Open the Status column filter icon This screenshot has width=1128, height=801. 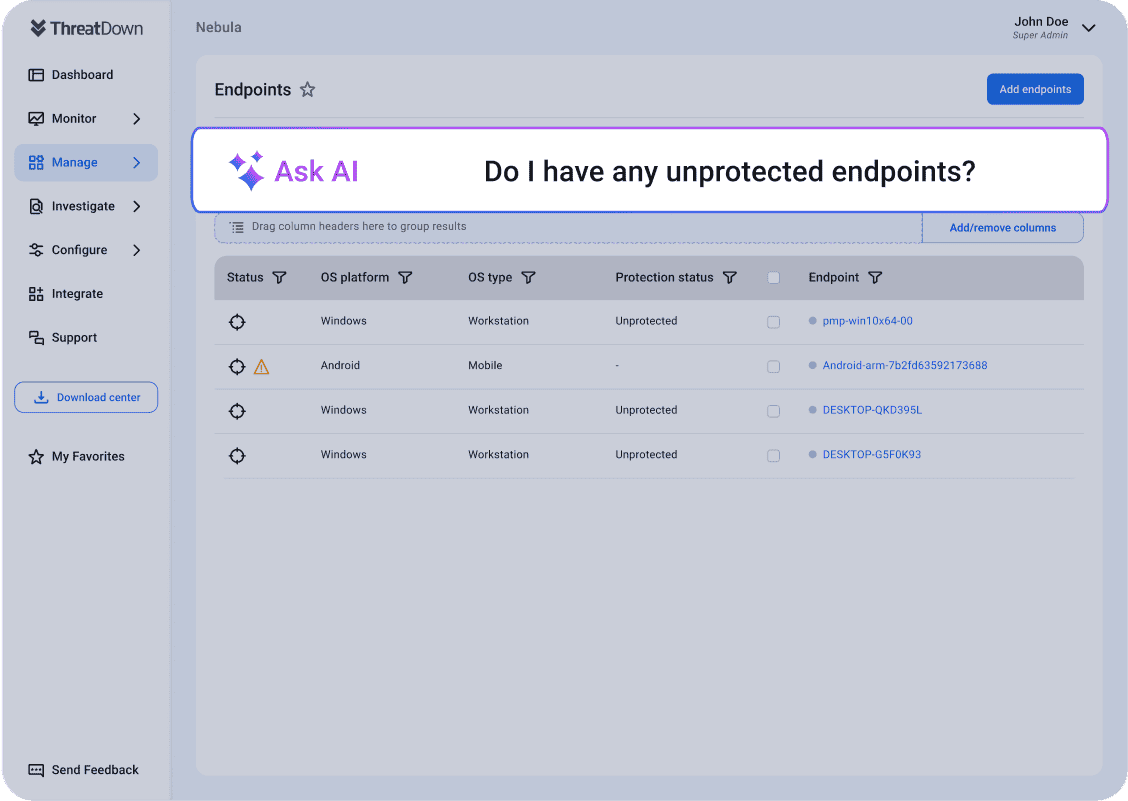(x=280, y=278)
